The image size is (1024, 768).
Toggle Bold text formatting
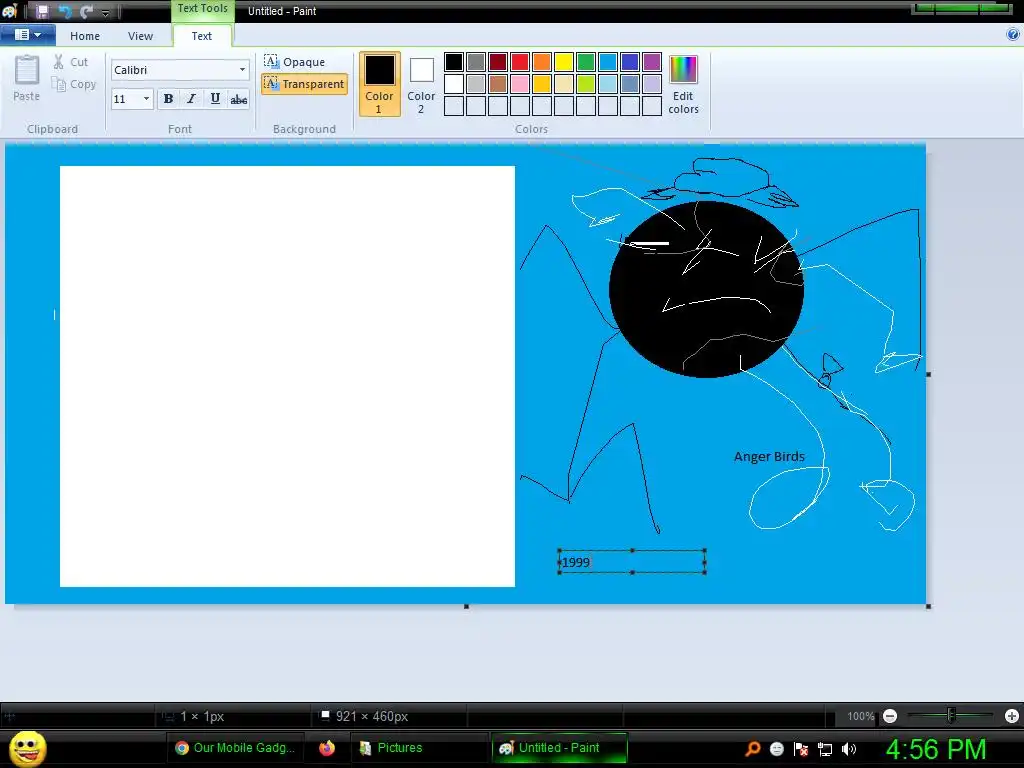pyautogui.click(x=168, y=99)
